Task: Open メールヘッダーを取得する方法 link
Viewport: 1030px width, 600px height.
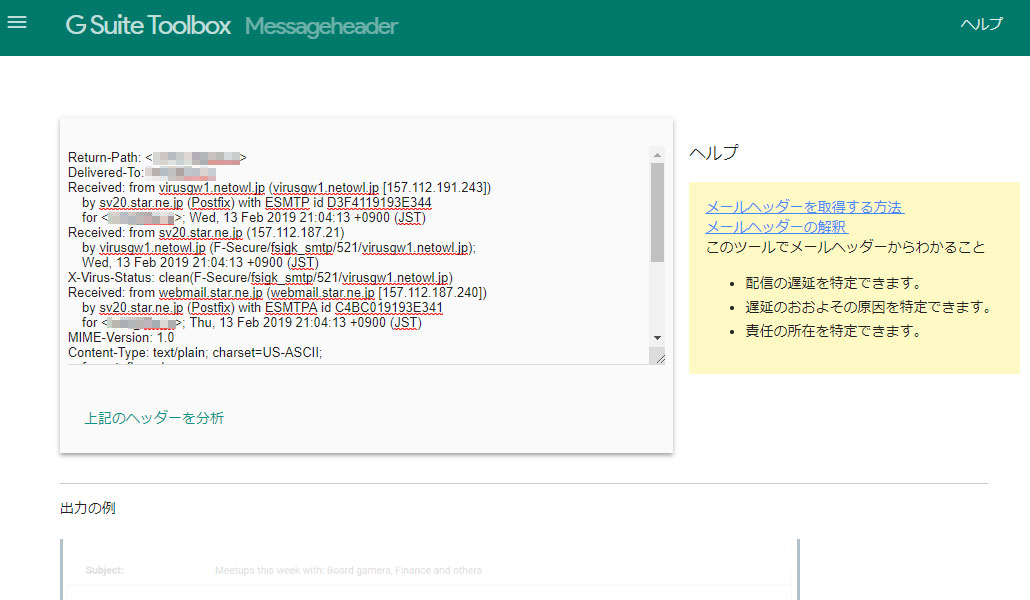Action: (805, 207)
